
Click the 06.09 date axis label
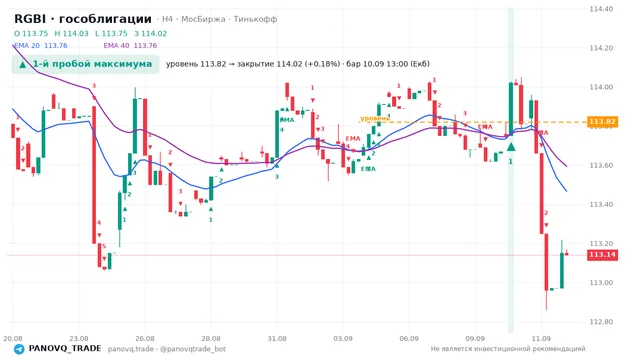409,338
